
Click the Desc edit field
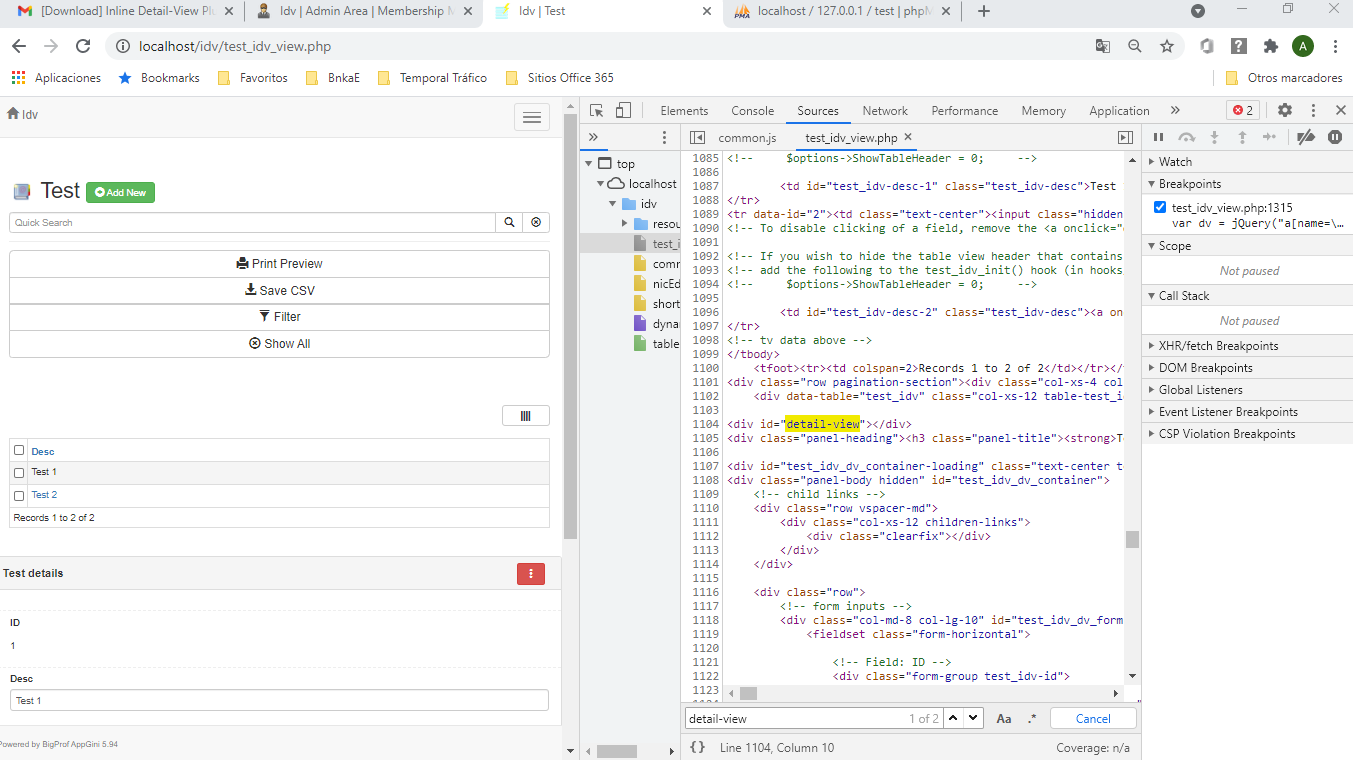point(279,700)
